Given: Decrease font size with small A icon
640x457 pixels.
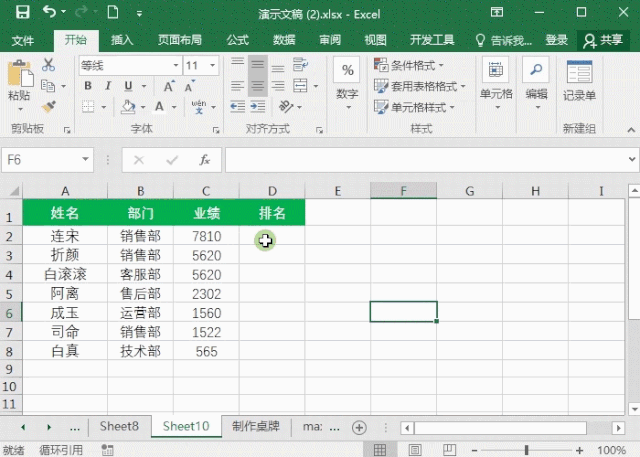Looking at the screenshot, I should click(x=189, y=86).
